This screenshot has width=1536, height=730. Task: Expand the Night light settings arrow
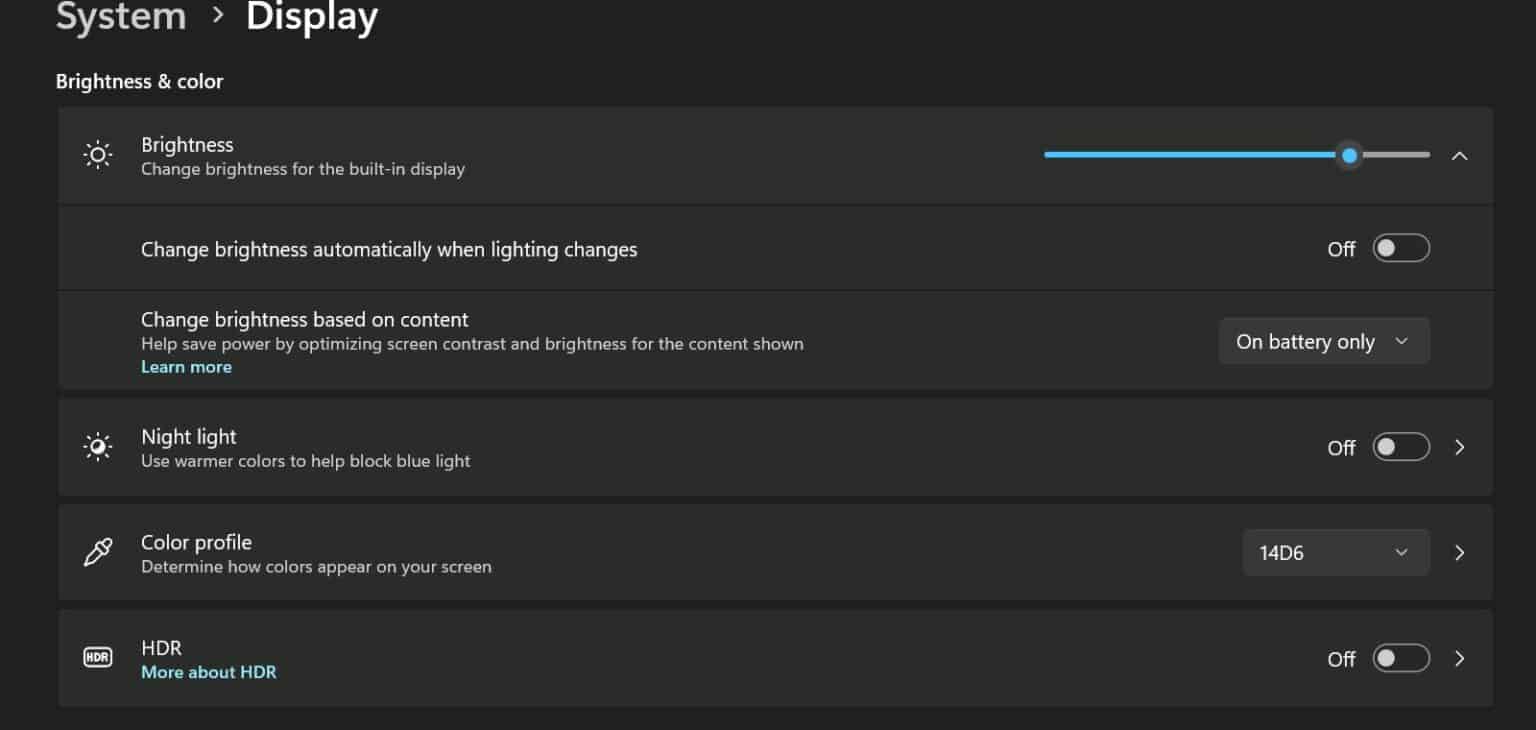[x=1460, y=447]
